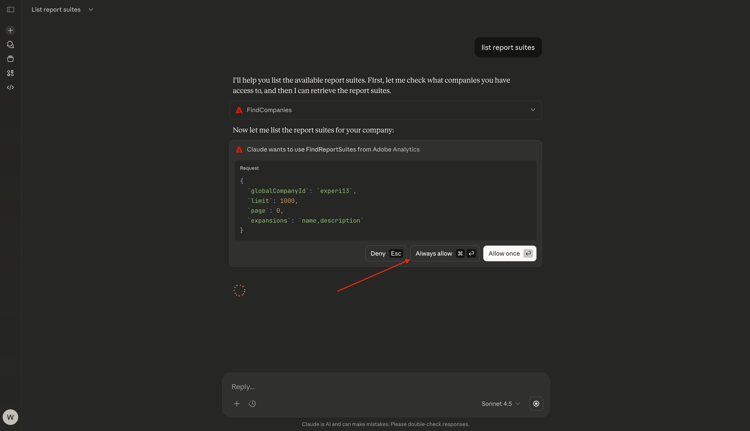Click the 'Claude is AI and can make mistakes' notice
This screenshot has width=750, height=431.
tap(386, 424)
